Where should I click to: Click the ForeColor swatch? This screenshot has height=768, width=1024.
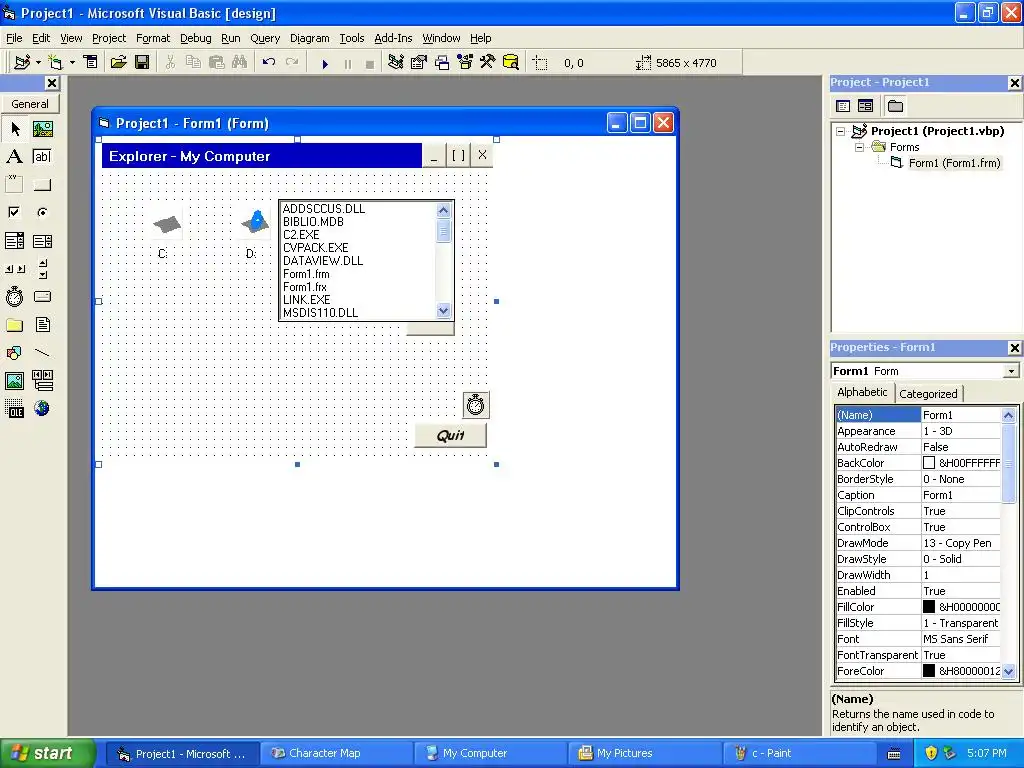929,671
